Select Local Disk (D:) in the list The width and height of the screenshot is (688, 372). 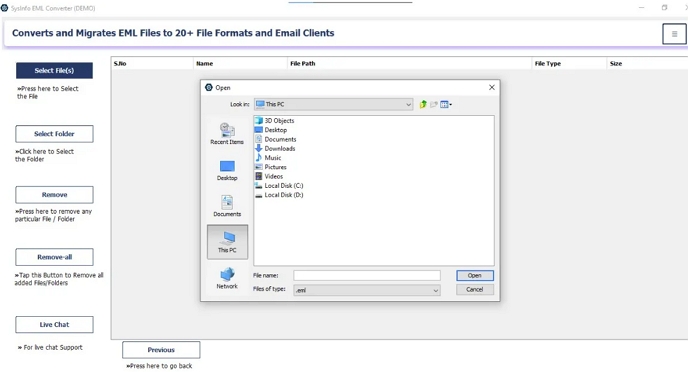click(x=279, y=195)
